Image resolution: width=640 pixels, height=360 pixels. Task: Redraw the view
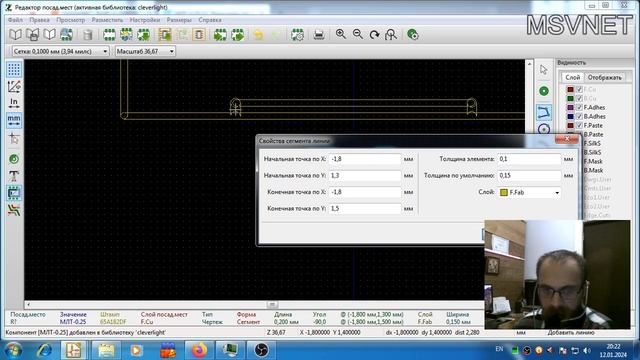point(374,35)
